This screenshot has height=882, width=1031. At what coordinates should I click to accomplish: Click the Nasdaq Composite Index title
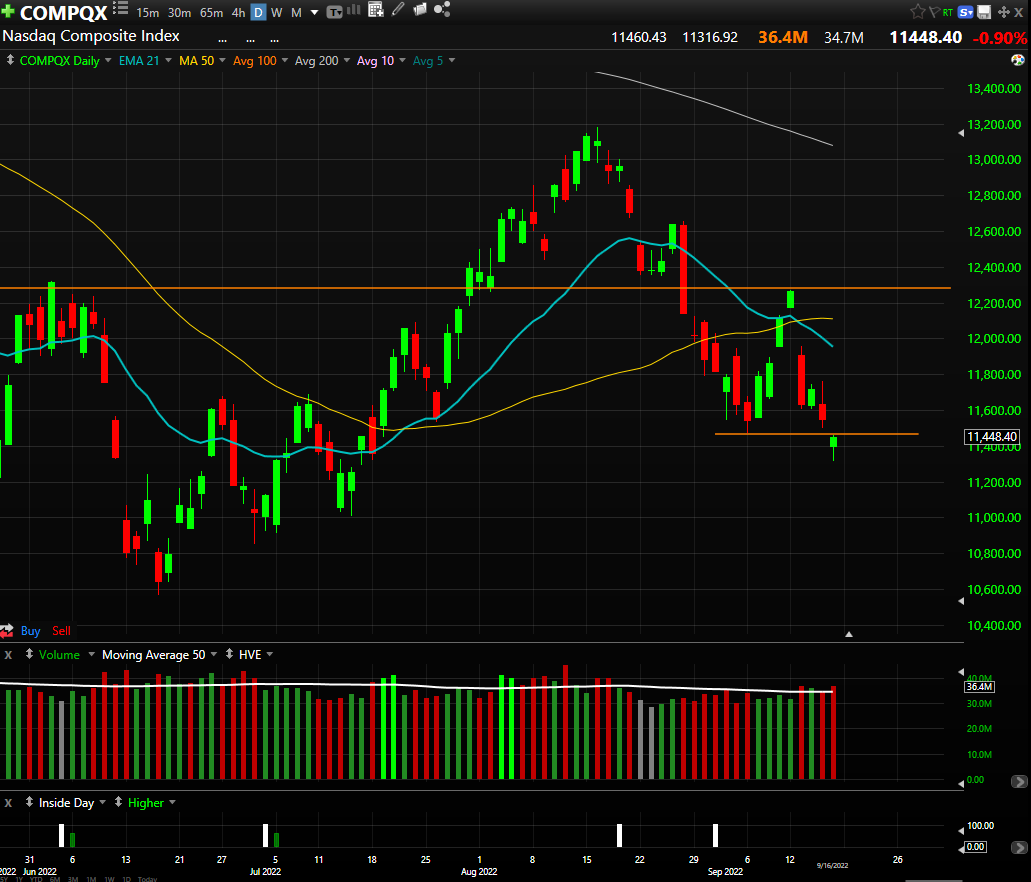[91, 36]
